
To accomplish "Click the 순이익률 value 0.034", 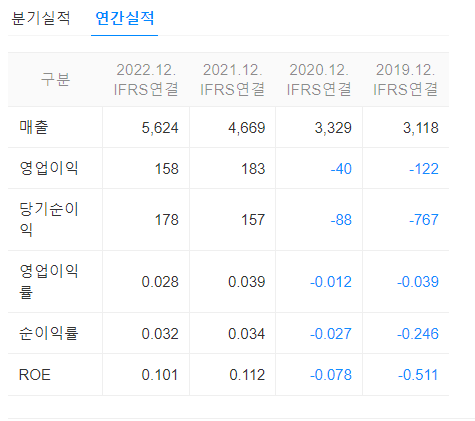I will 247,334.
